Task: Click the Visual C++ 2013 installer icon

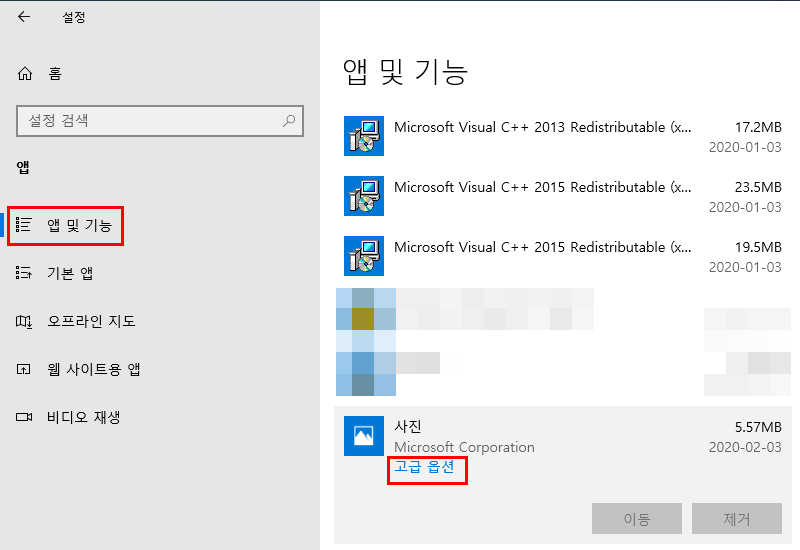Action: (x=364, y=136)
